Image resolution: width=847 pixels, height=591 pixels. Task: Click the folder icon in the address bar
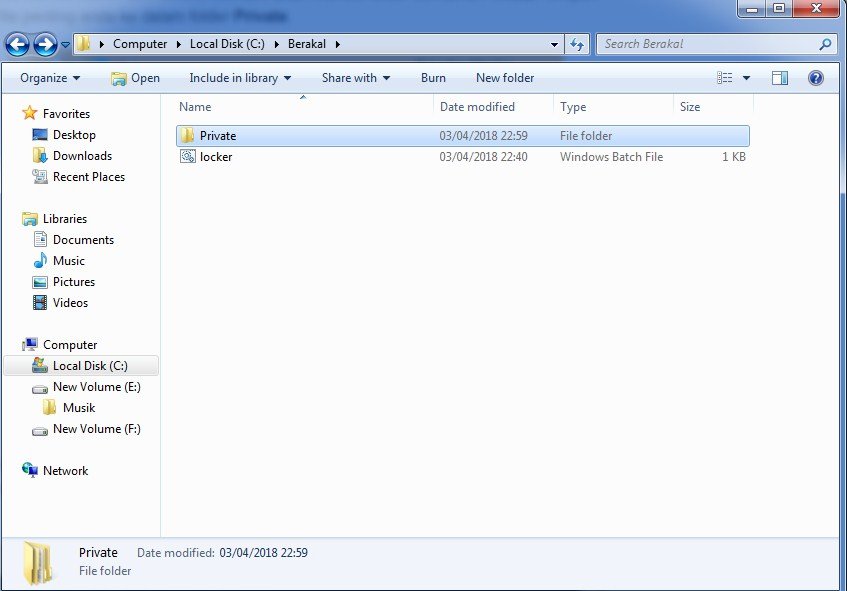pos(83,44)
